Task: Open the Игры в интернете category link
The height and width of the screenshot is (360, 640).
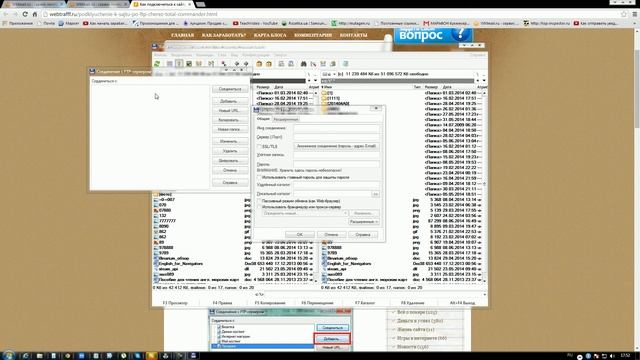Action: (x=422, y=338)
